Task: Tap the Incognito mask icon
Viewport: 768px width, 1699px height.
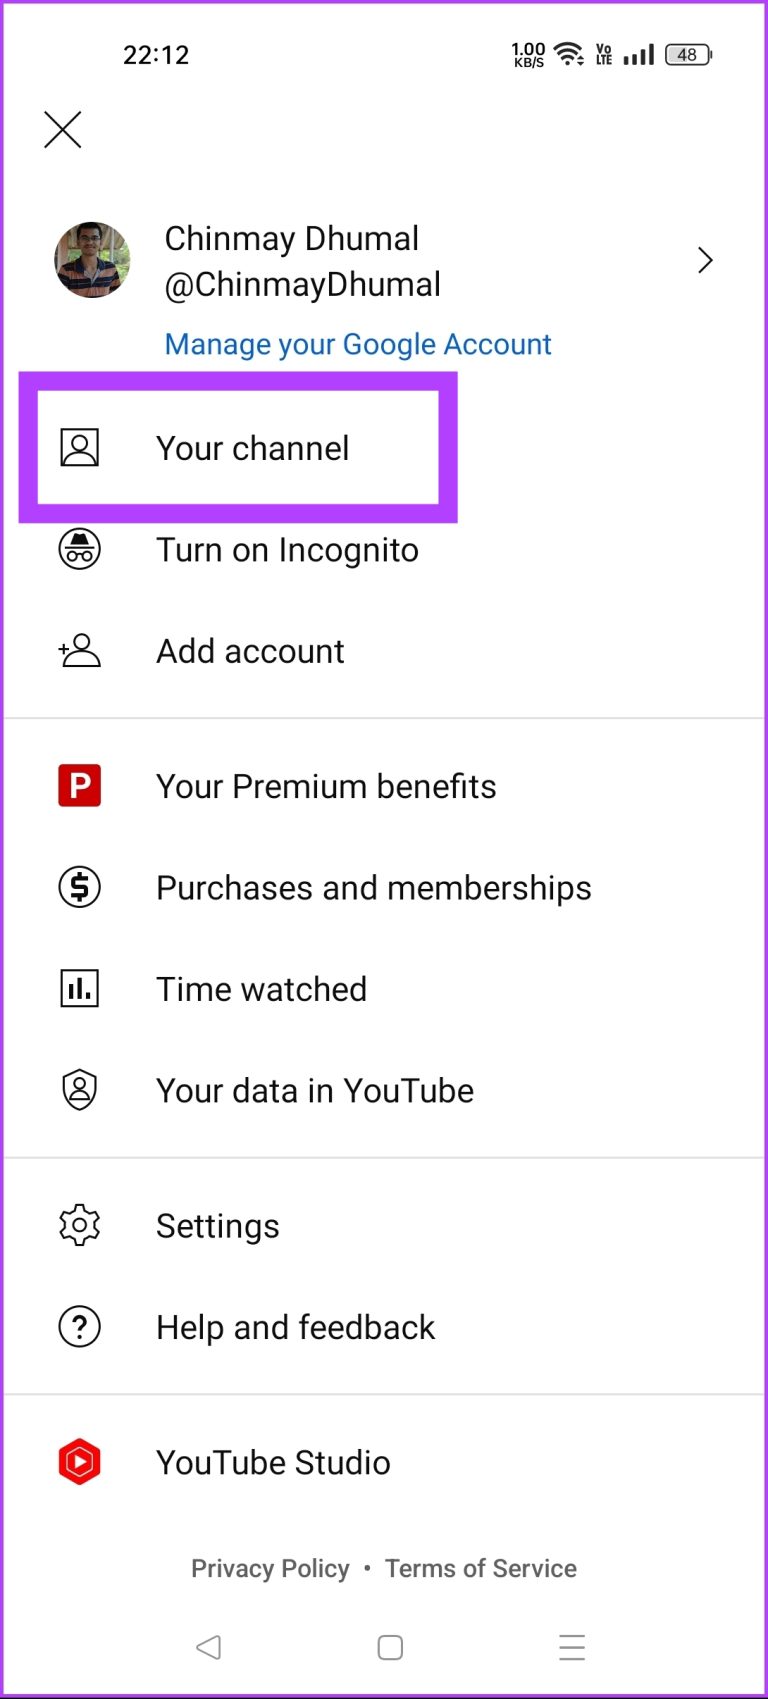Action: 79,549
